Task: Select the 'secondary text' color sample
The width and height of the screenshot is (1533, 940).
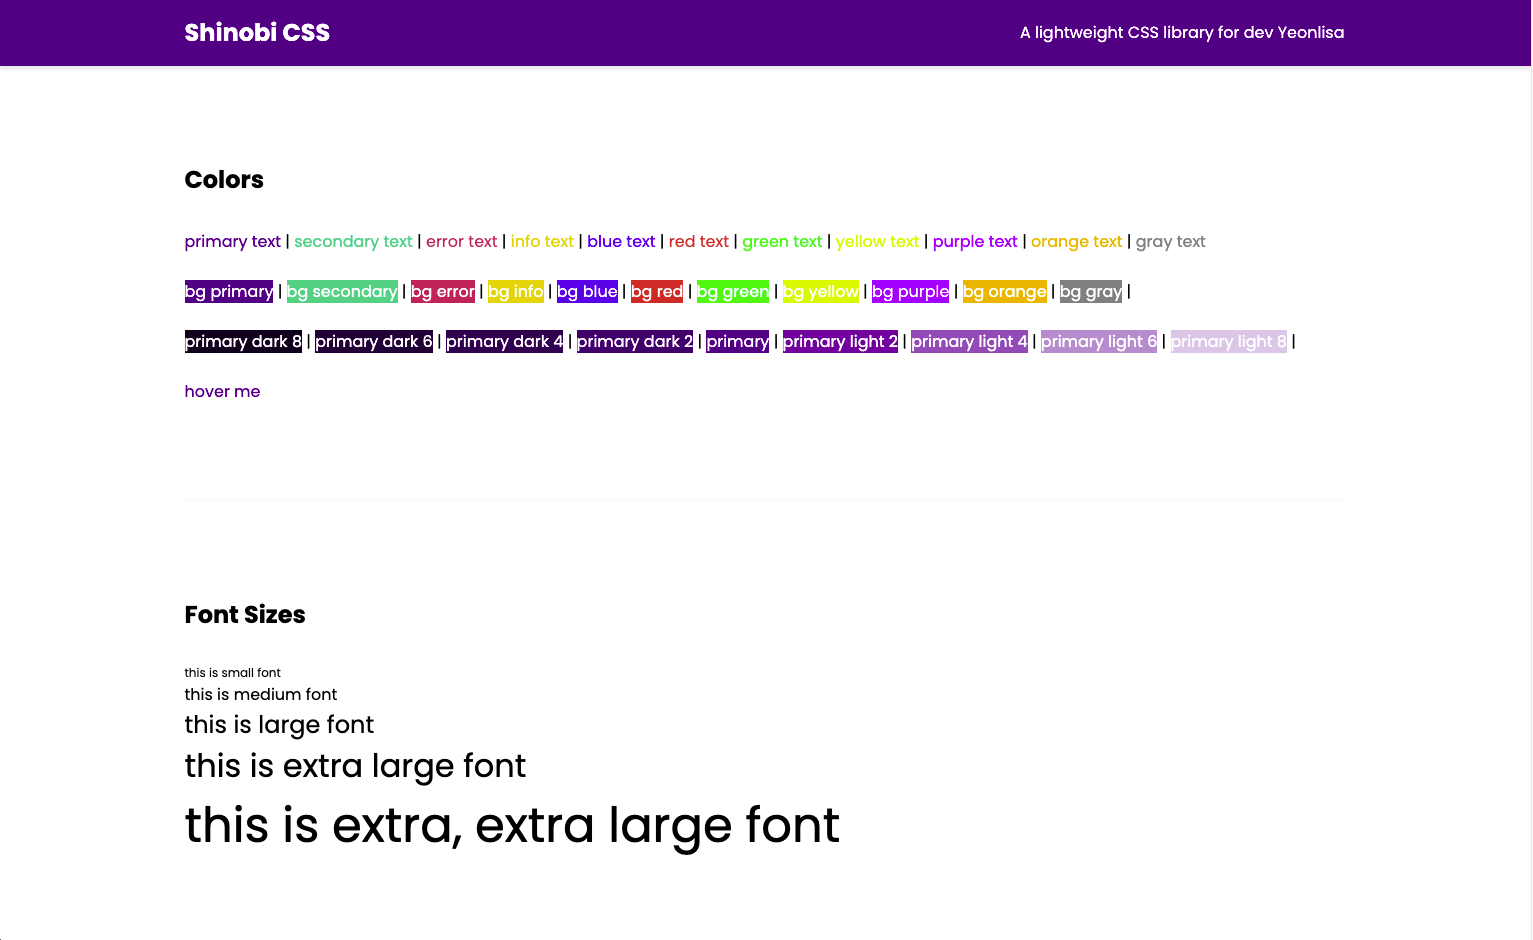Action: [353, 241]
